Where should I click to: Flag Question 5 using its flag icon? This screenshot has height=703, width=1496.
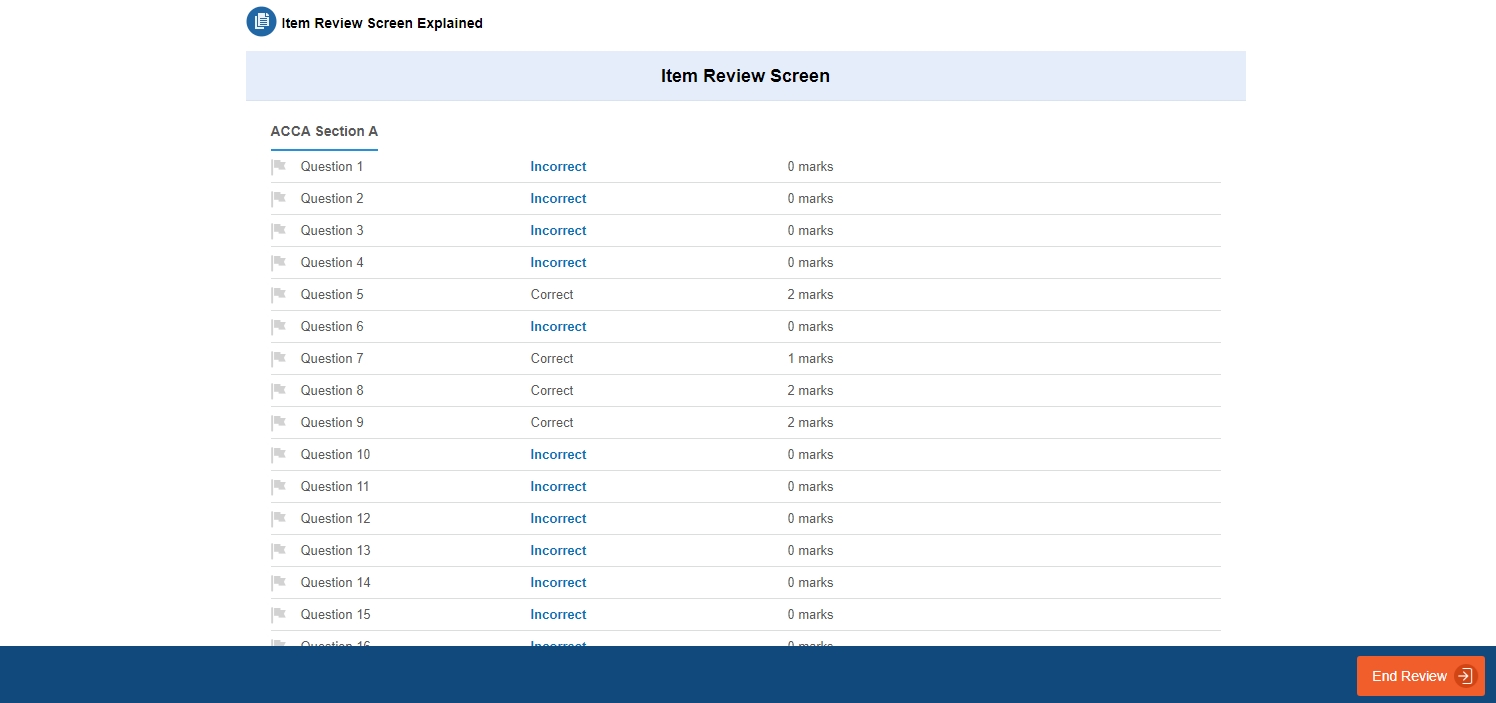pos(279,295)
